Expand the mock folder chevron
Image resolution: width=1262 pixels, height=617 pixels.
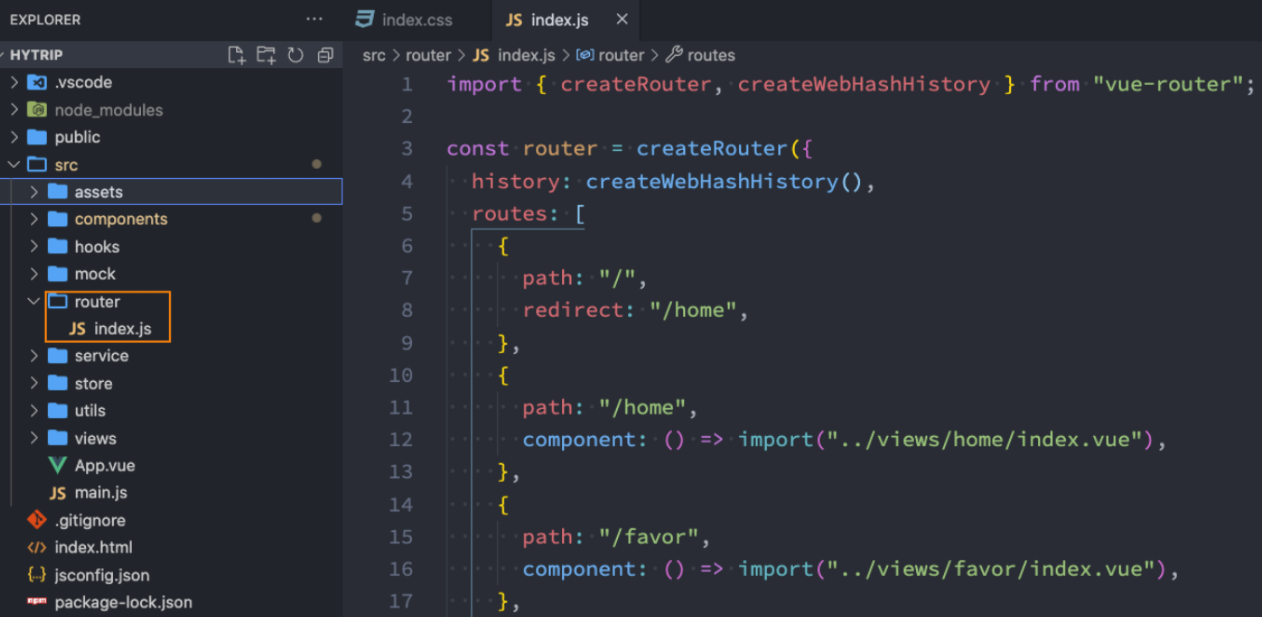pos(34,274)
